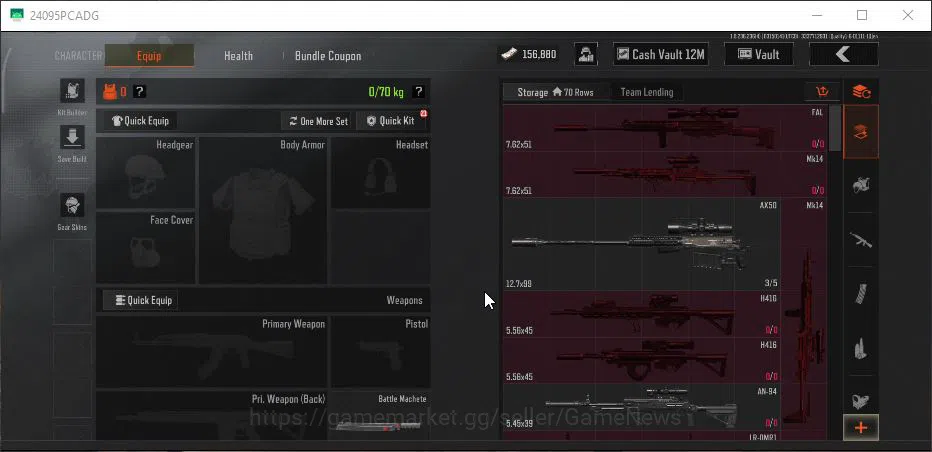Switch to the Equip tab
The image size is (932, 452).
[149, 56]
